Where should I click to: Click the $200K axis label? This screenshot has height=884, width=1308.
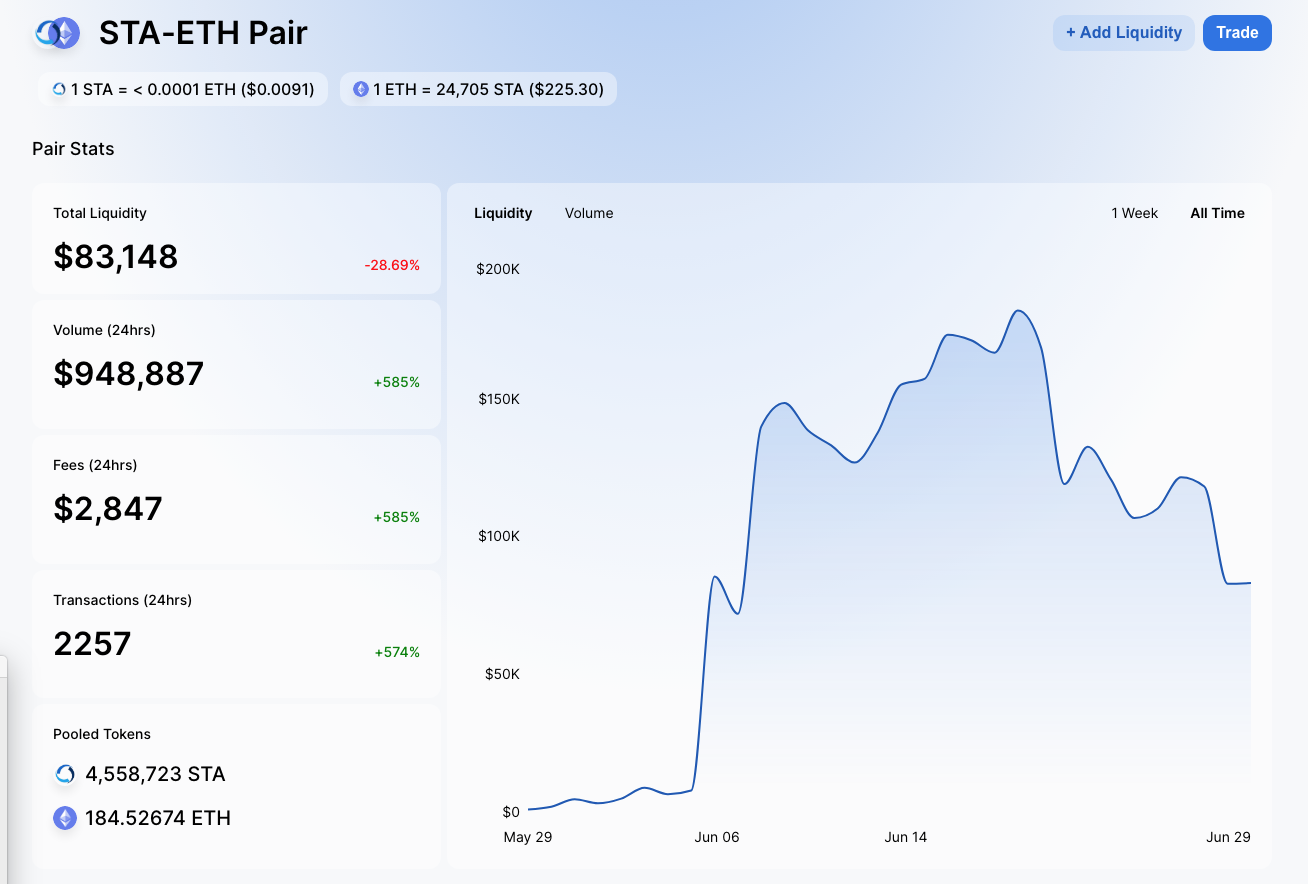[498, 269]
